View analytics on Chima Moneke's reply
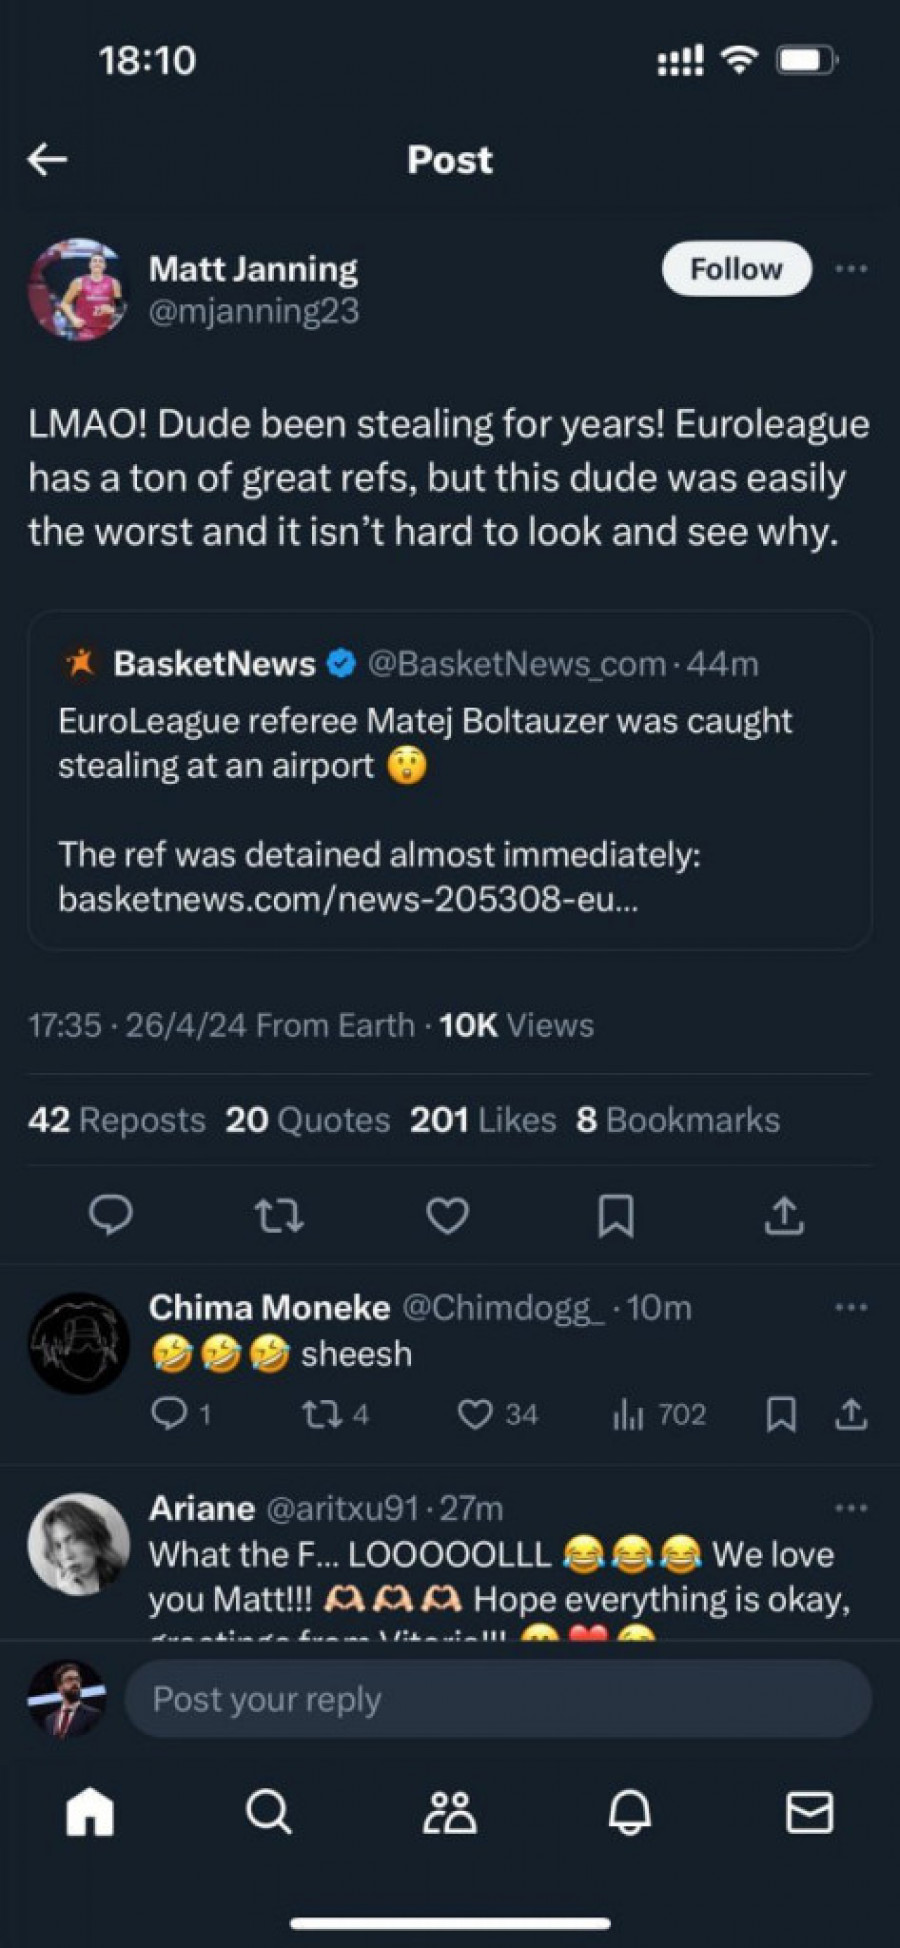Viewport: 900px width, 1948px height. click(627, 1414)
